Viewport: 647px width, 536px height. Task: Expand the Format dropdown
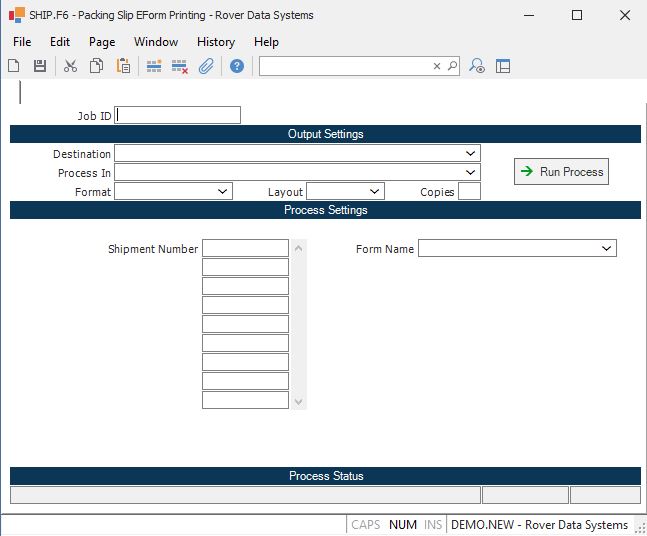click(222, 191)
